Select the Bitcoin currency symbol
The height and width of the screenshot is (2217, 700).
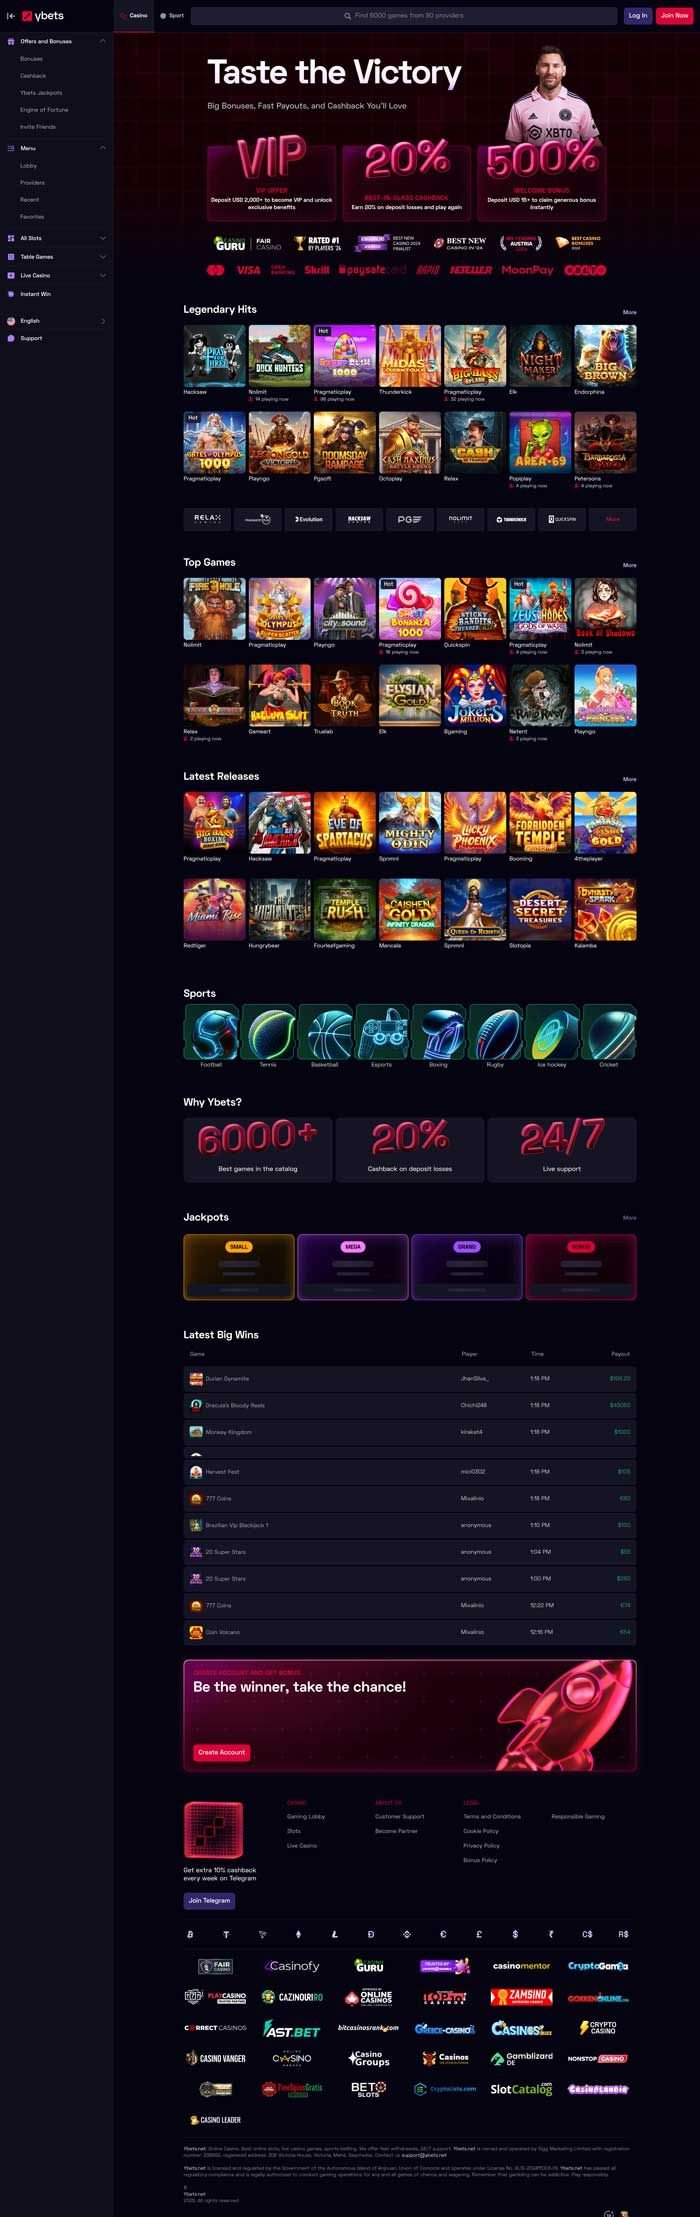click(x=190, y=1934)
